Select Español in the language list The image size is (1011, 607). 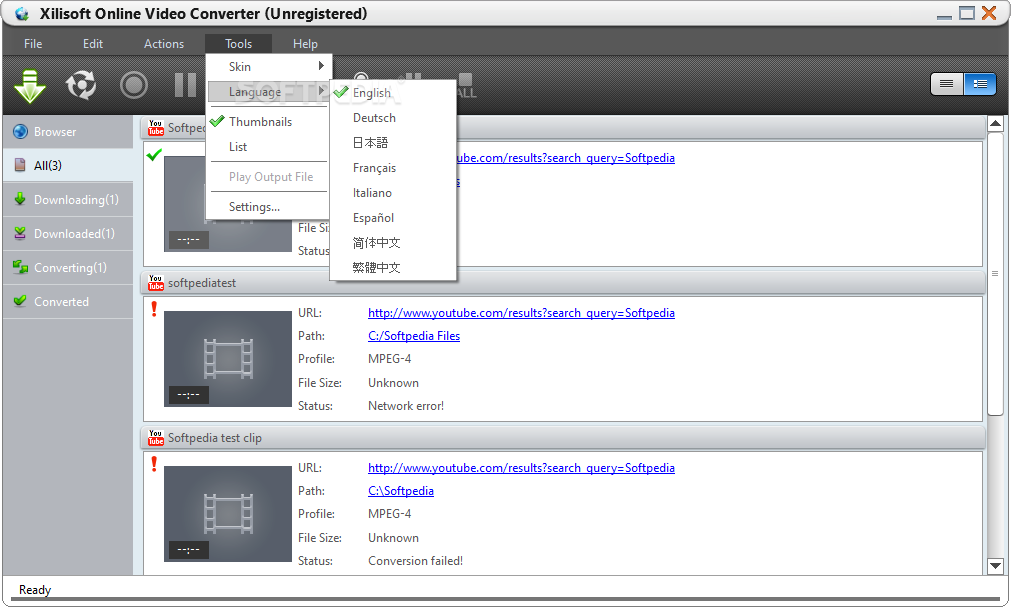(x=393, y=218)
